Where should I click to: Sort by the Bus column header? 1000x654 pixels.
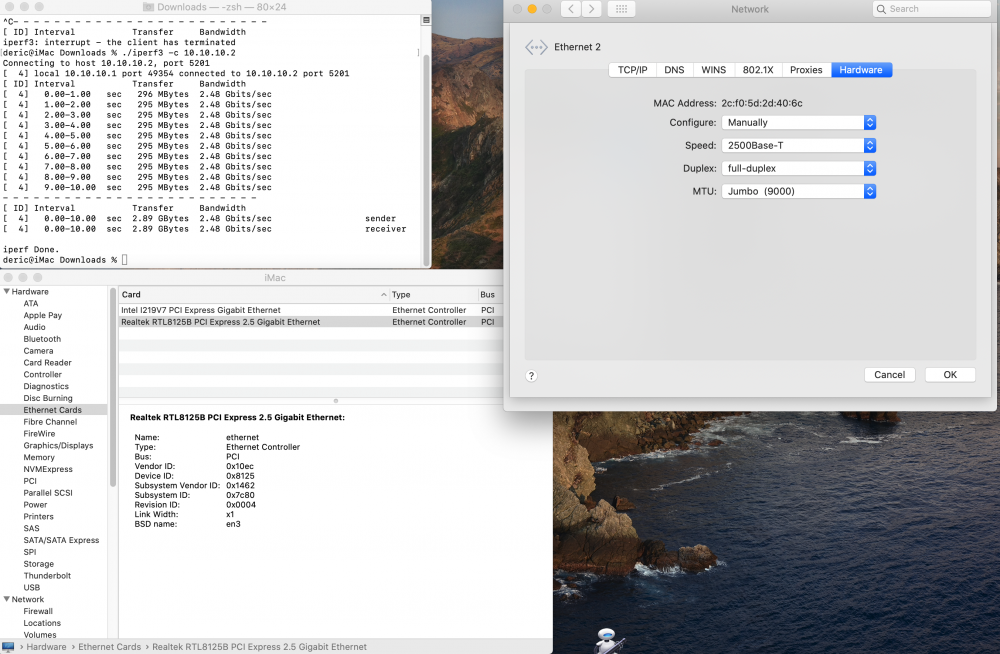coord(490,295)
